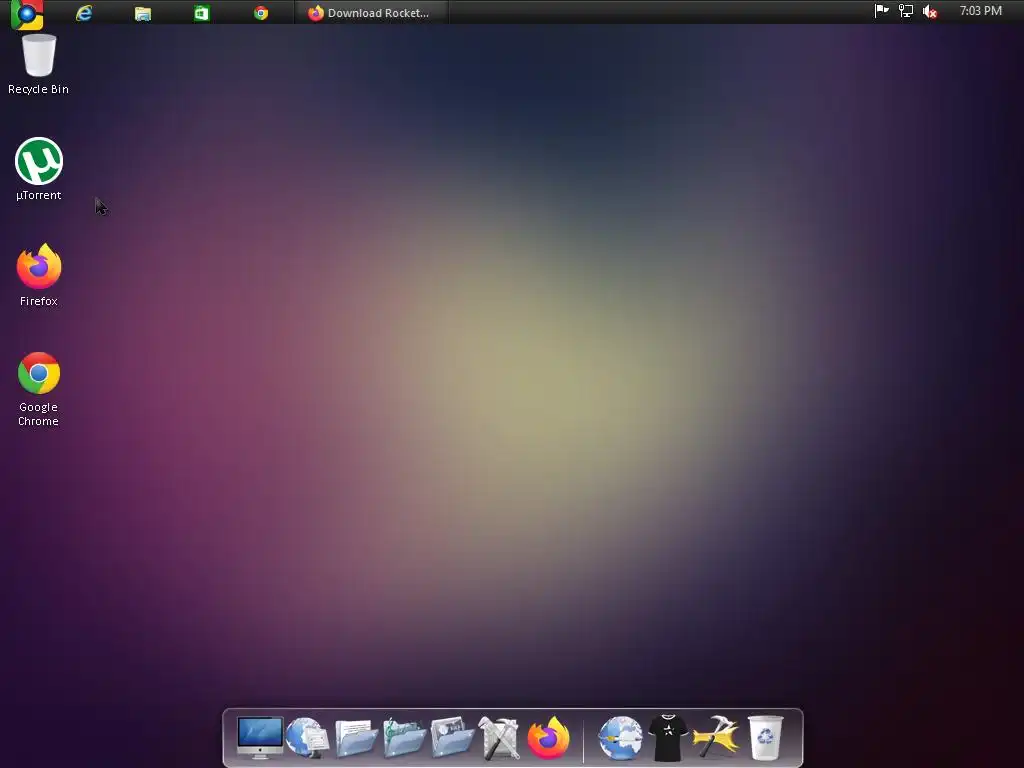This screenshot has height=768, width=1024.
Task: Open the Pictures folder in dock
Action: tap(452, 738)
